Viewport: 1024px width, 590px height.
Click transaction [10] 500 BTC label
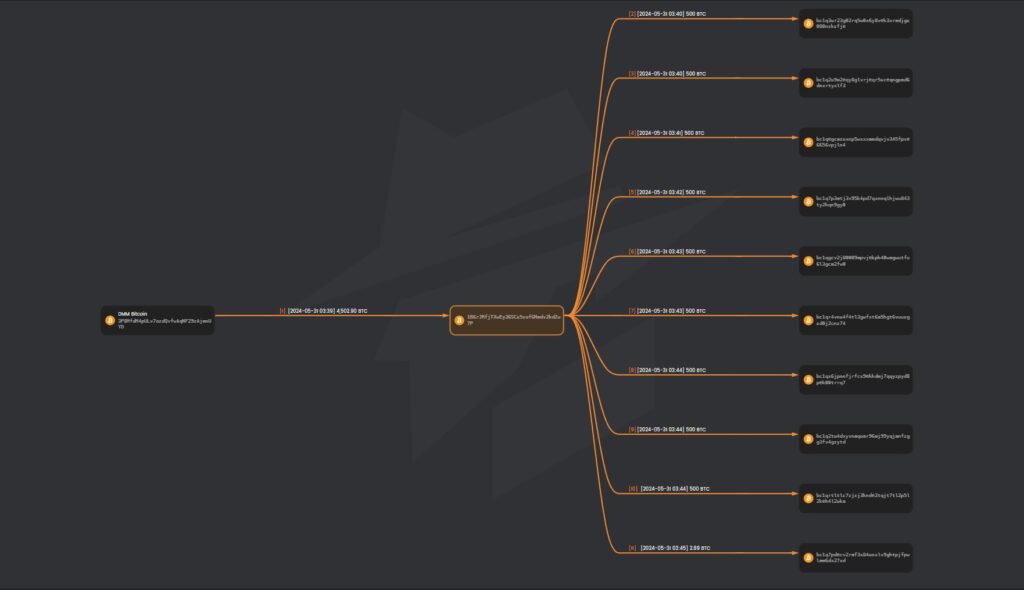coord(670,489)
